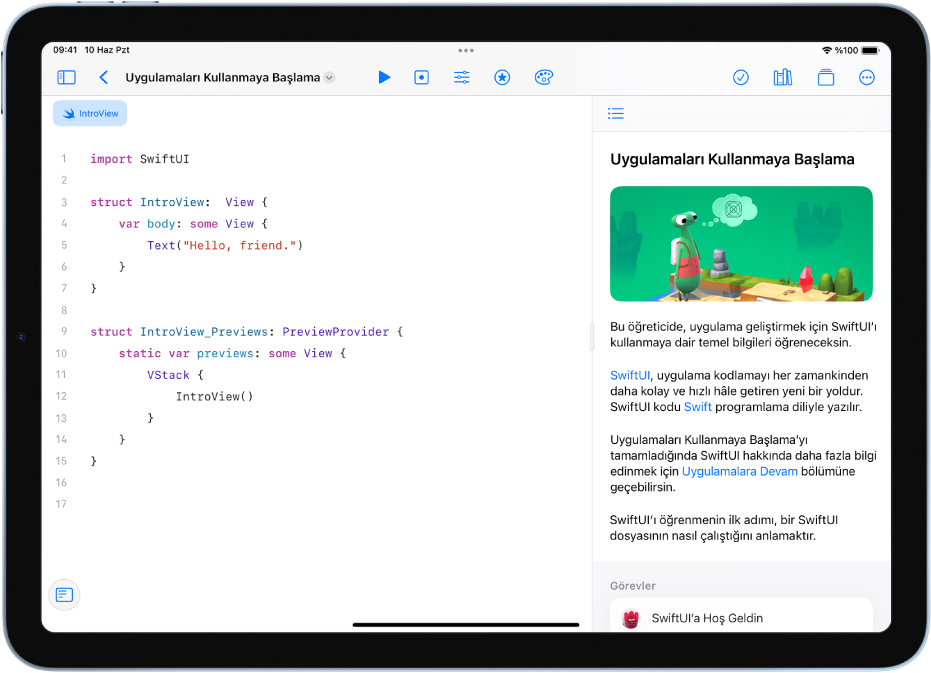Open the SwiftUI'a Hoş Geldin task
Image resolution: width=931 pixels, height=673 pixels.
pyautogui.click(x=741, y=618)
